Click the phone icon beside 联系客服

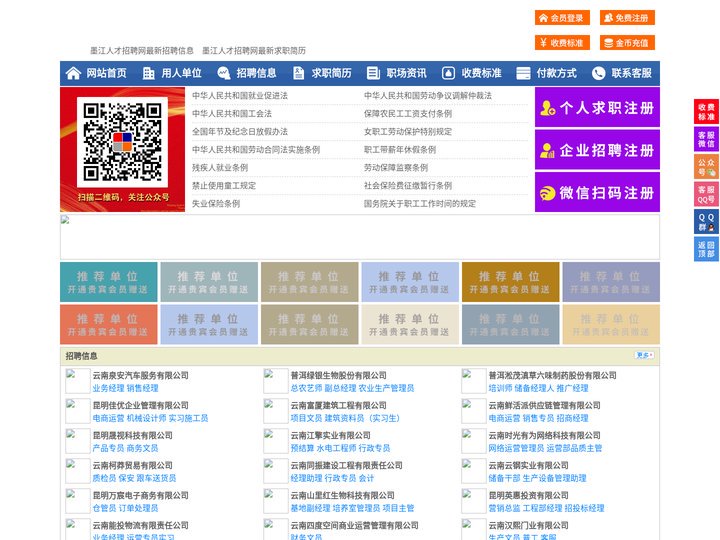coord(598,73)
